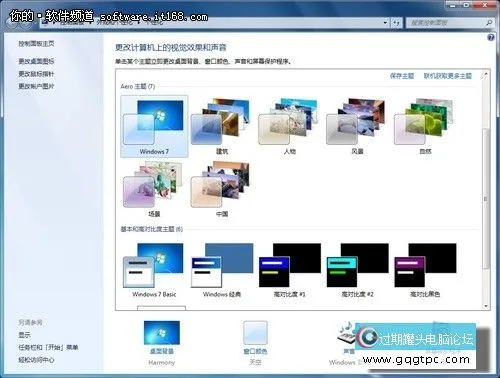
Task: Apply the 建筑 (Architecture) theme
Action: (222, 126)
